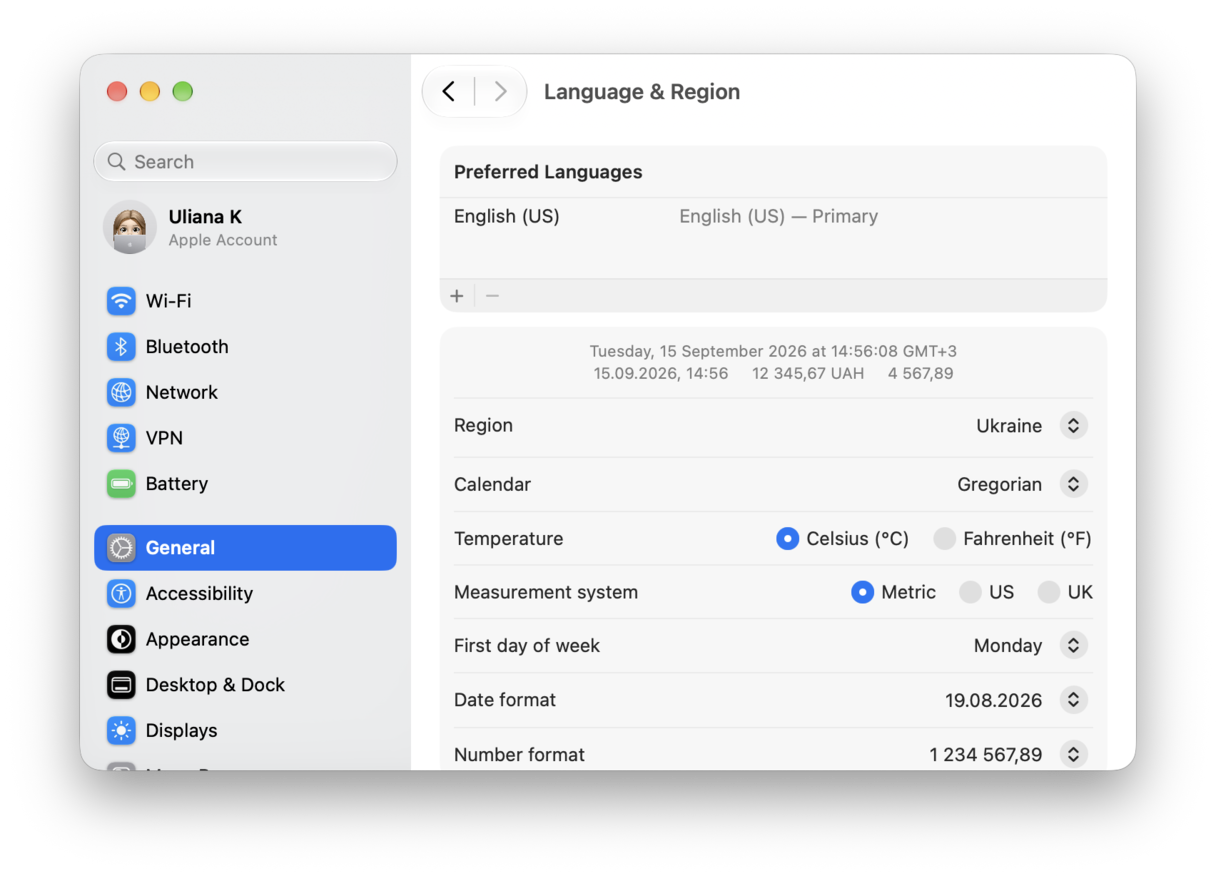Screen dimensions: 1216x876
Task: Open the Displays sidebar item
Action: pos(245,731)
